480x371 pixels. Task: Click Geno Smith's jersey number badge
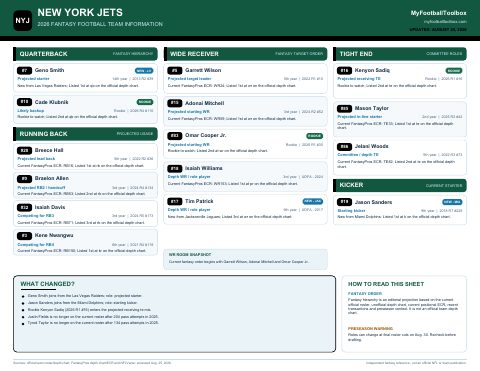point(24,70)
